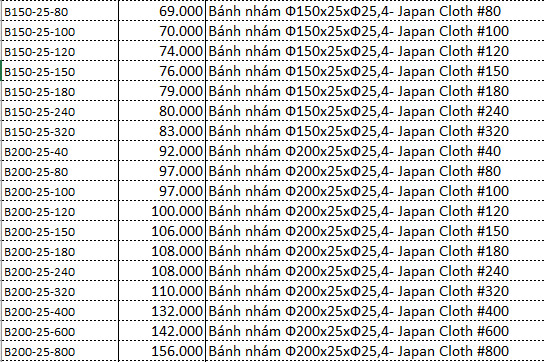Select cell with code B200-25-80

60,171
